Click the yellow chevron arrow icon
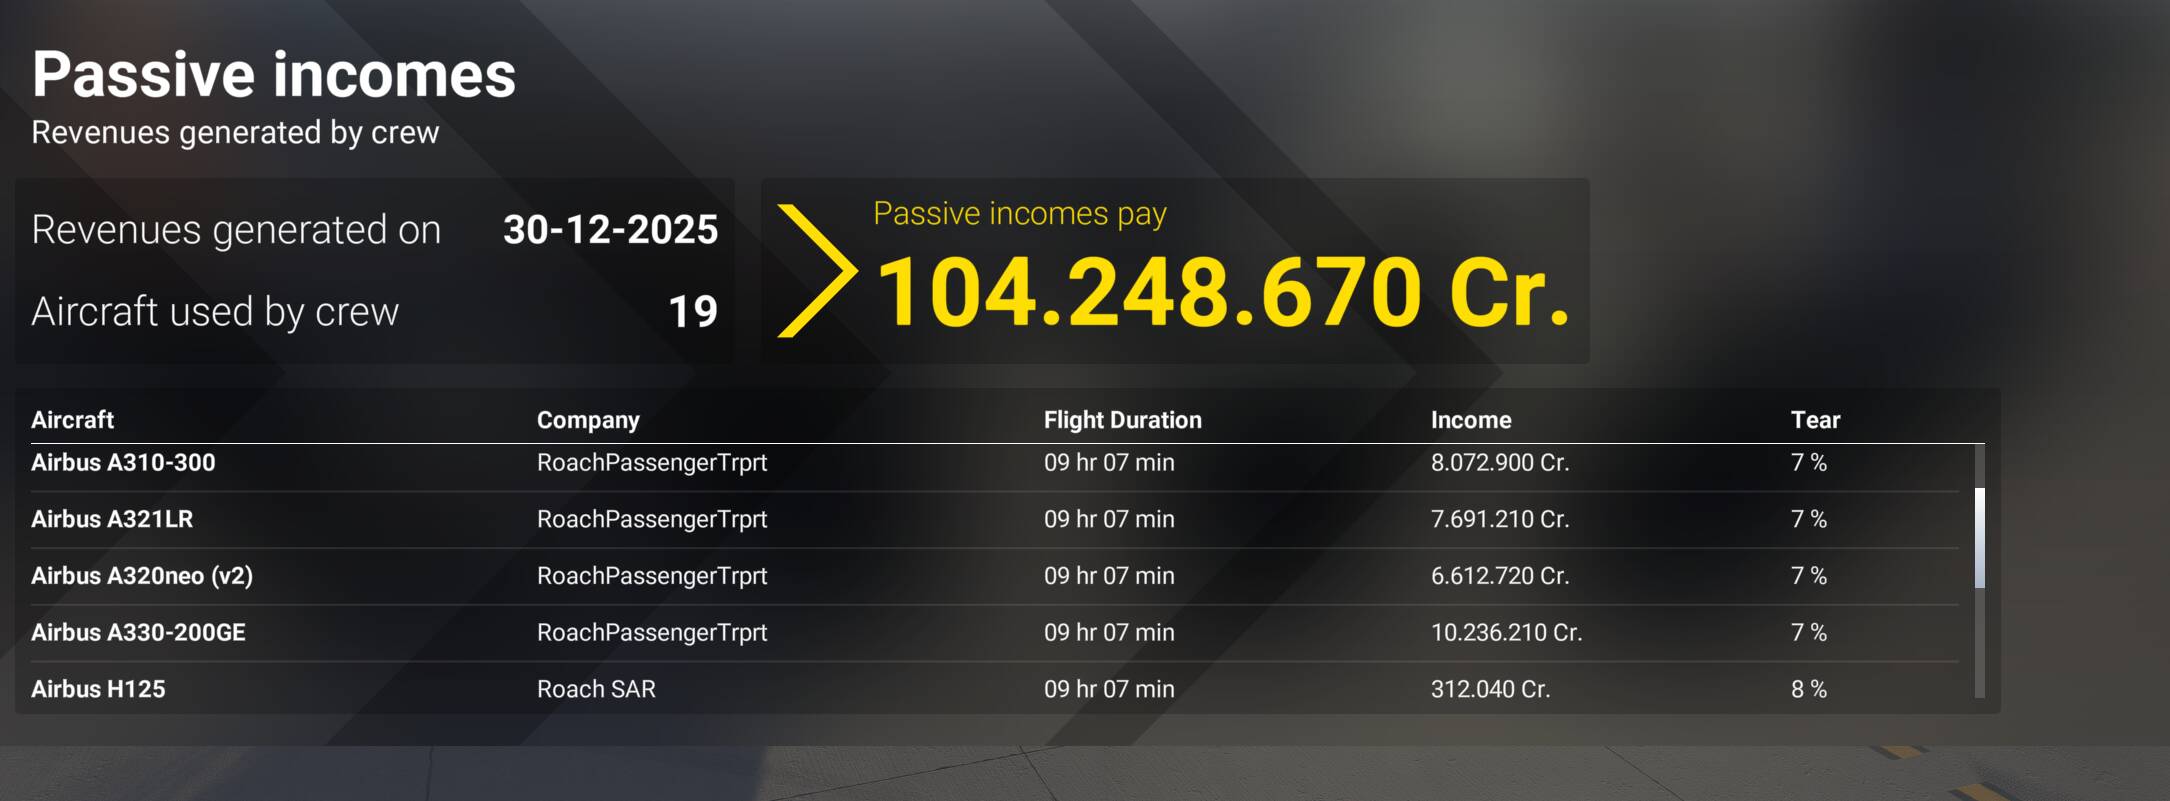 pos(817,271)
